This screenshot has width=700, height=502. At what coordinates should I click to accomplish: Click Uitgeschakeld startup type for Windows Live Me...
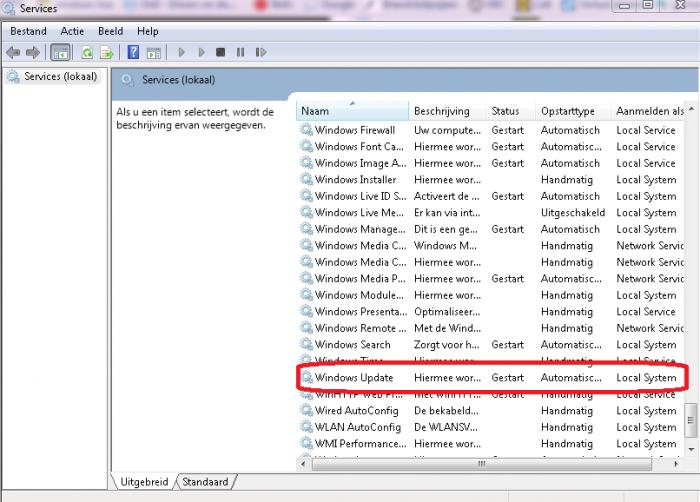[573, 213]
